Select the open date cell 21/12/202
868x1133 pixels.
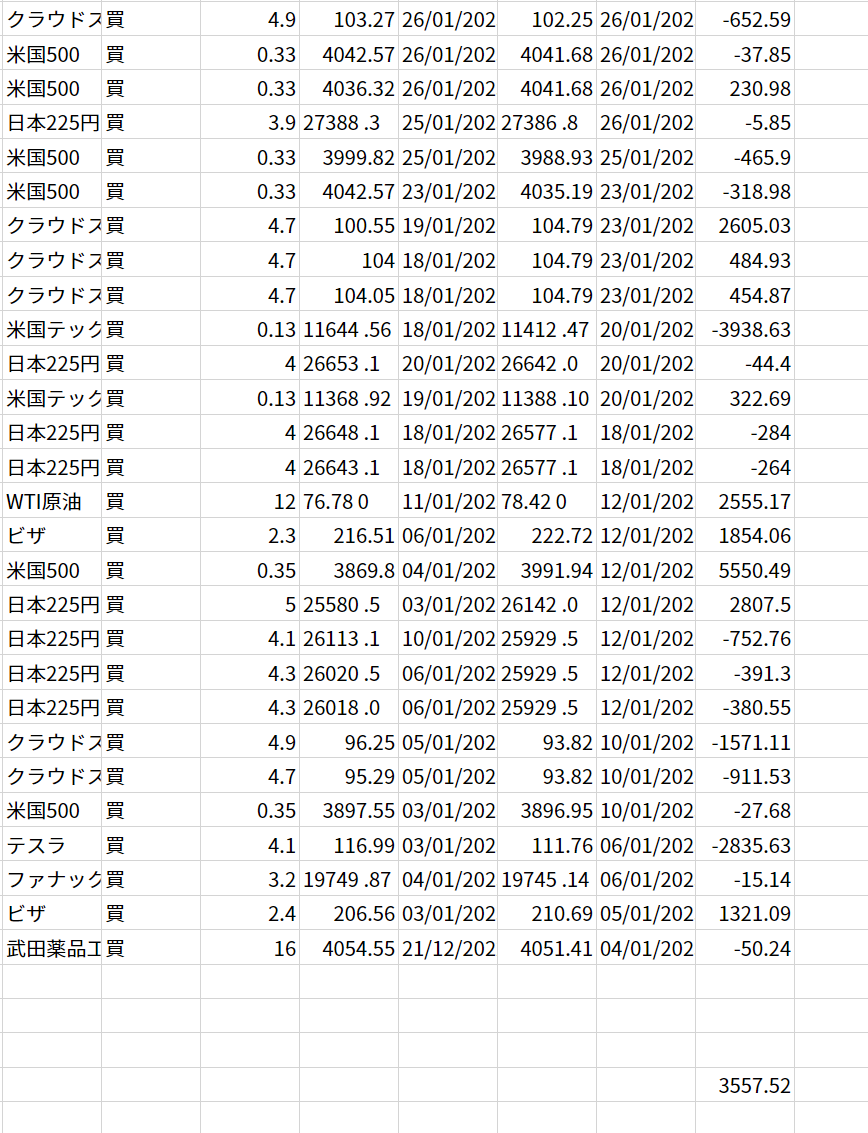448,948
